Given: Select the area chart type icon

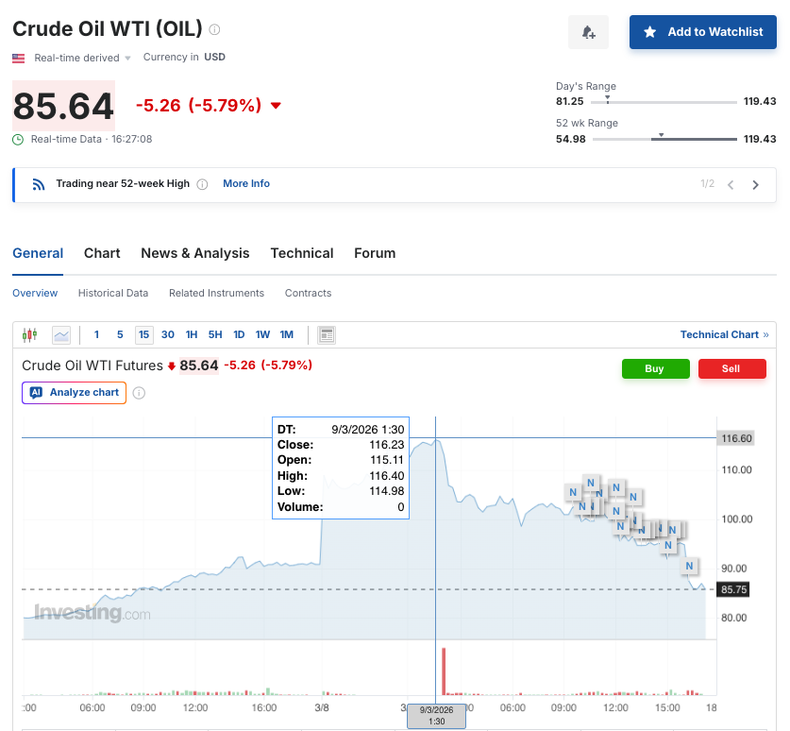Looking at the screenshot, I should [61, 335].
